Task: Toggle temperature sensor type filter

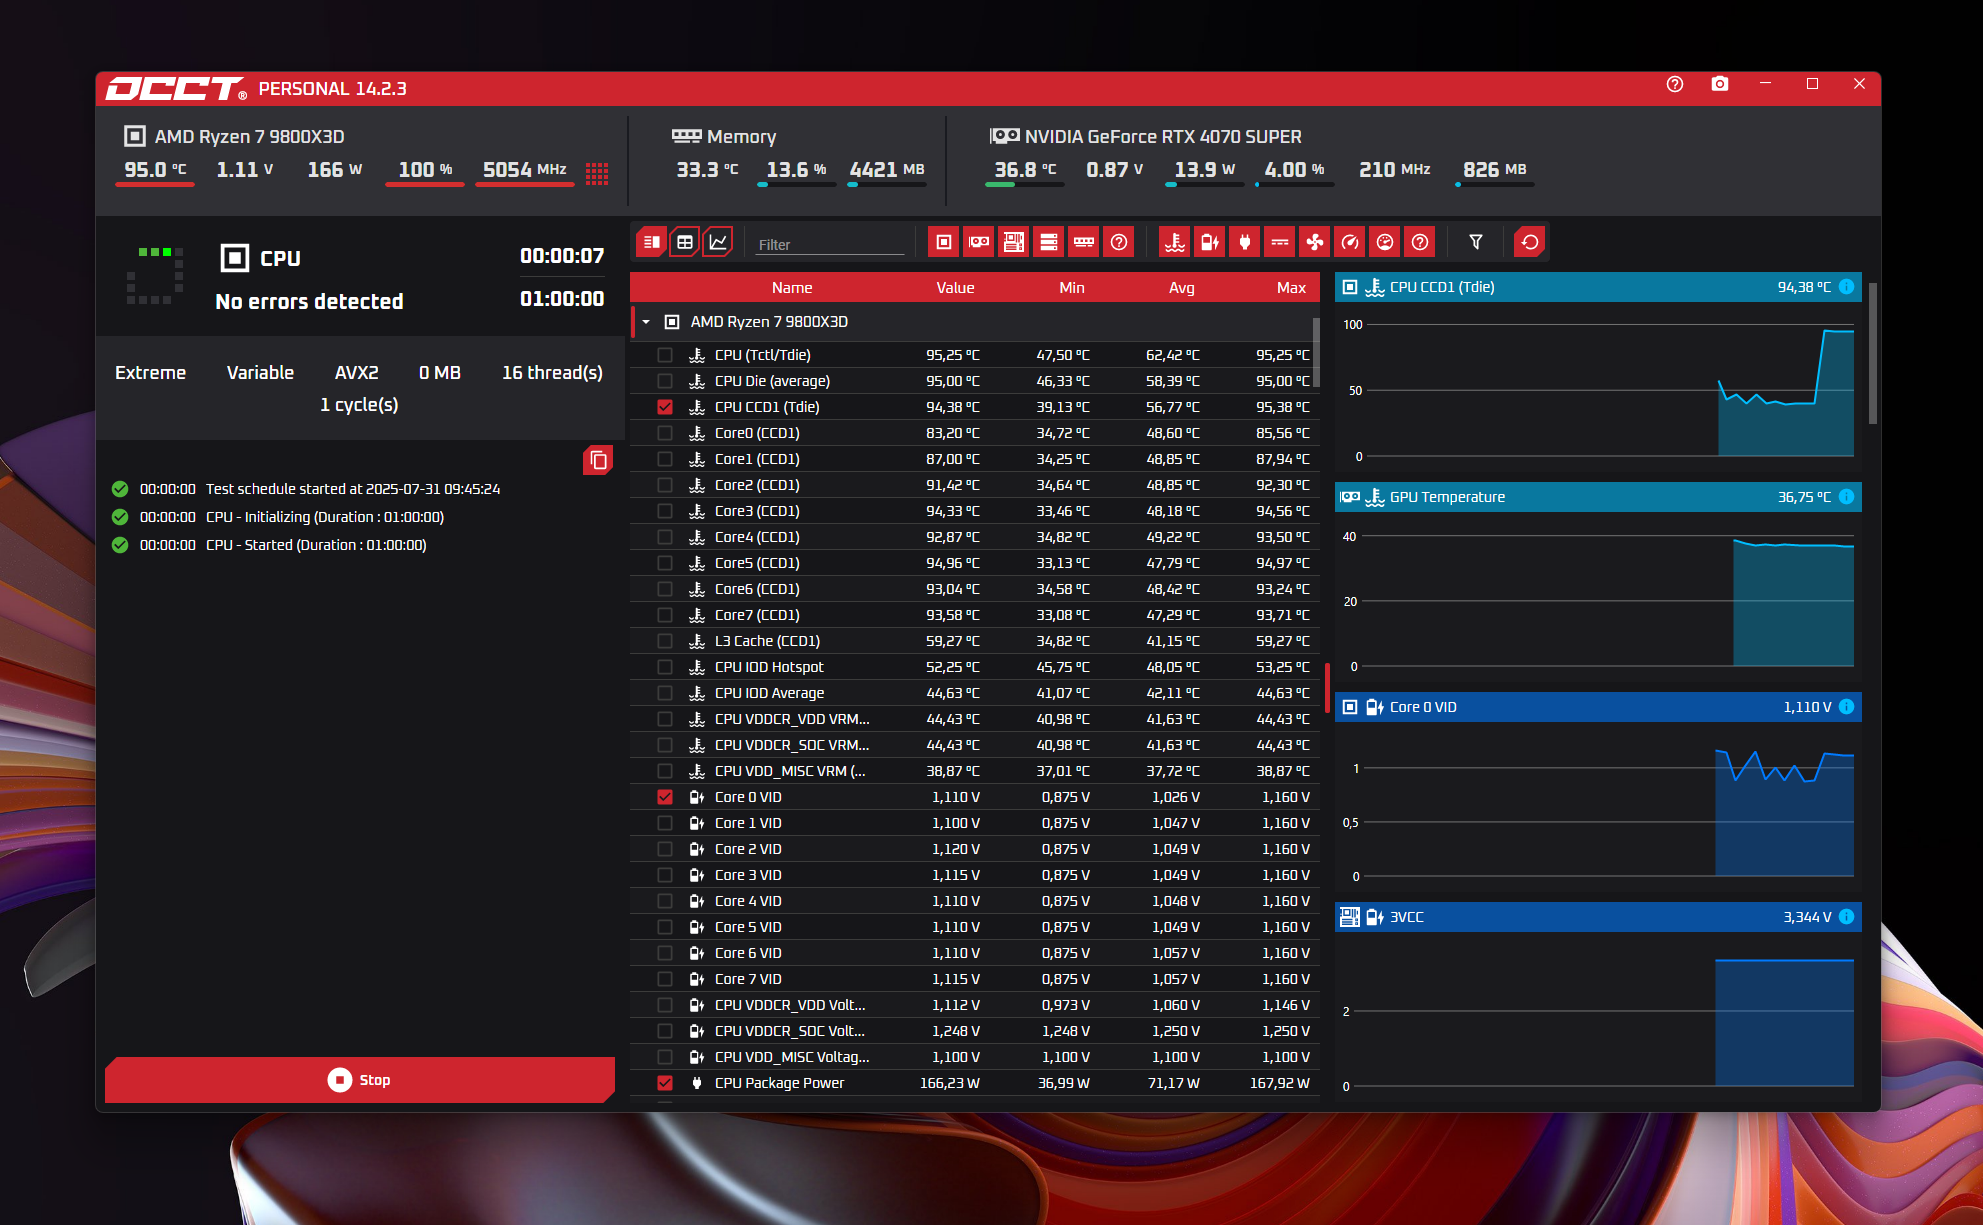Action: coord(1175,242)
